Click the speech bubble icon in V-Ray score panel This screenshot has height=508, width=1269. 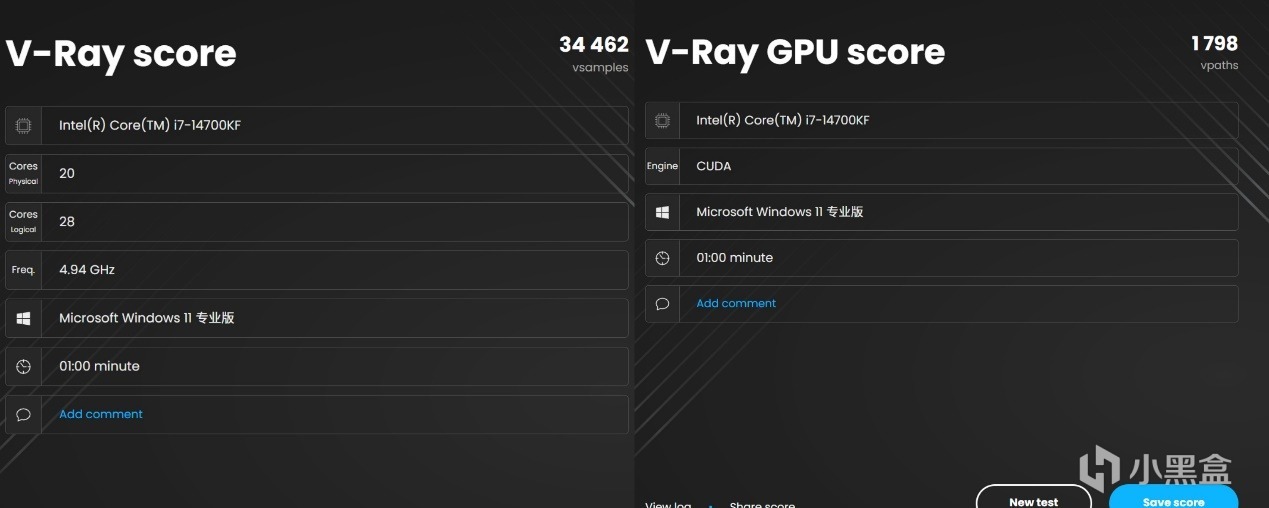tap(23, 414)
